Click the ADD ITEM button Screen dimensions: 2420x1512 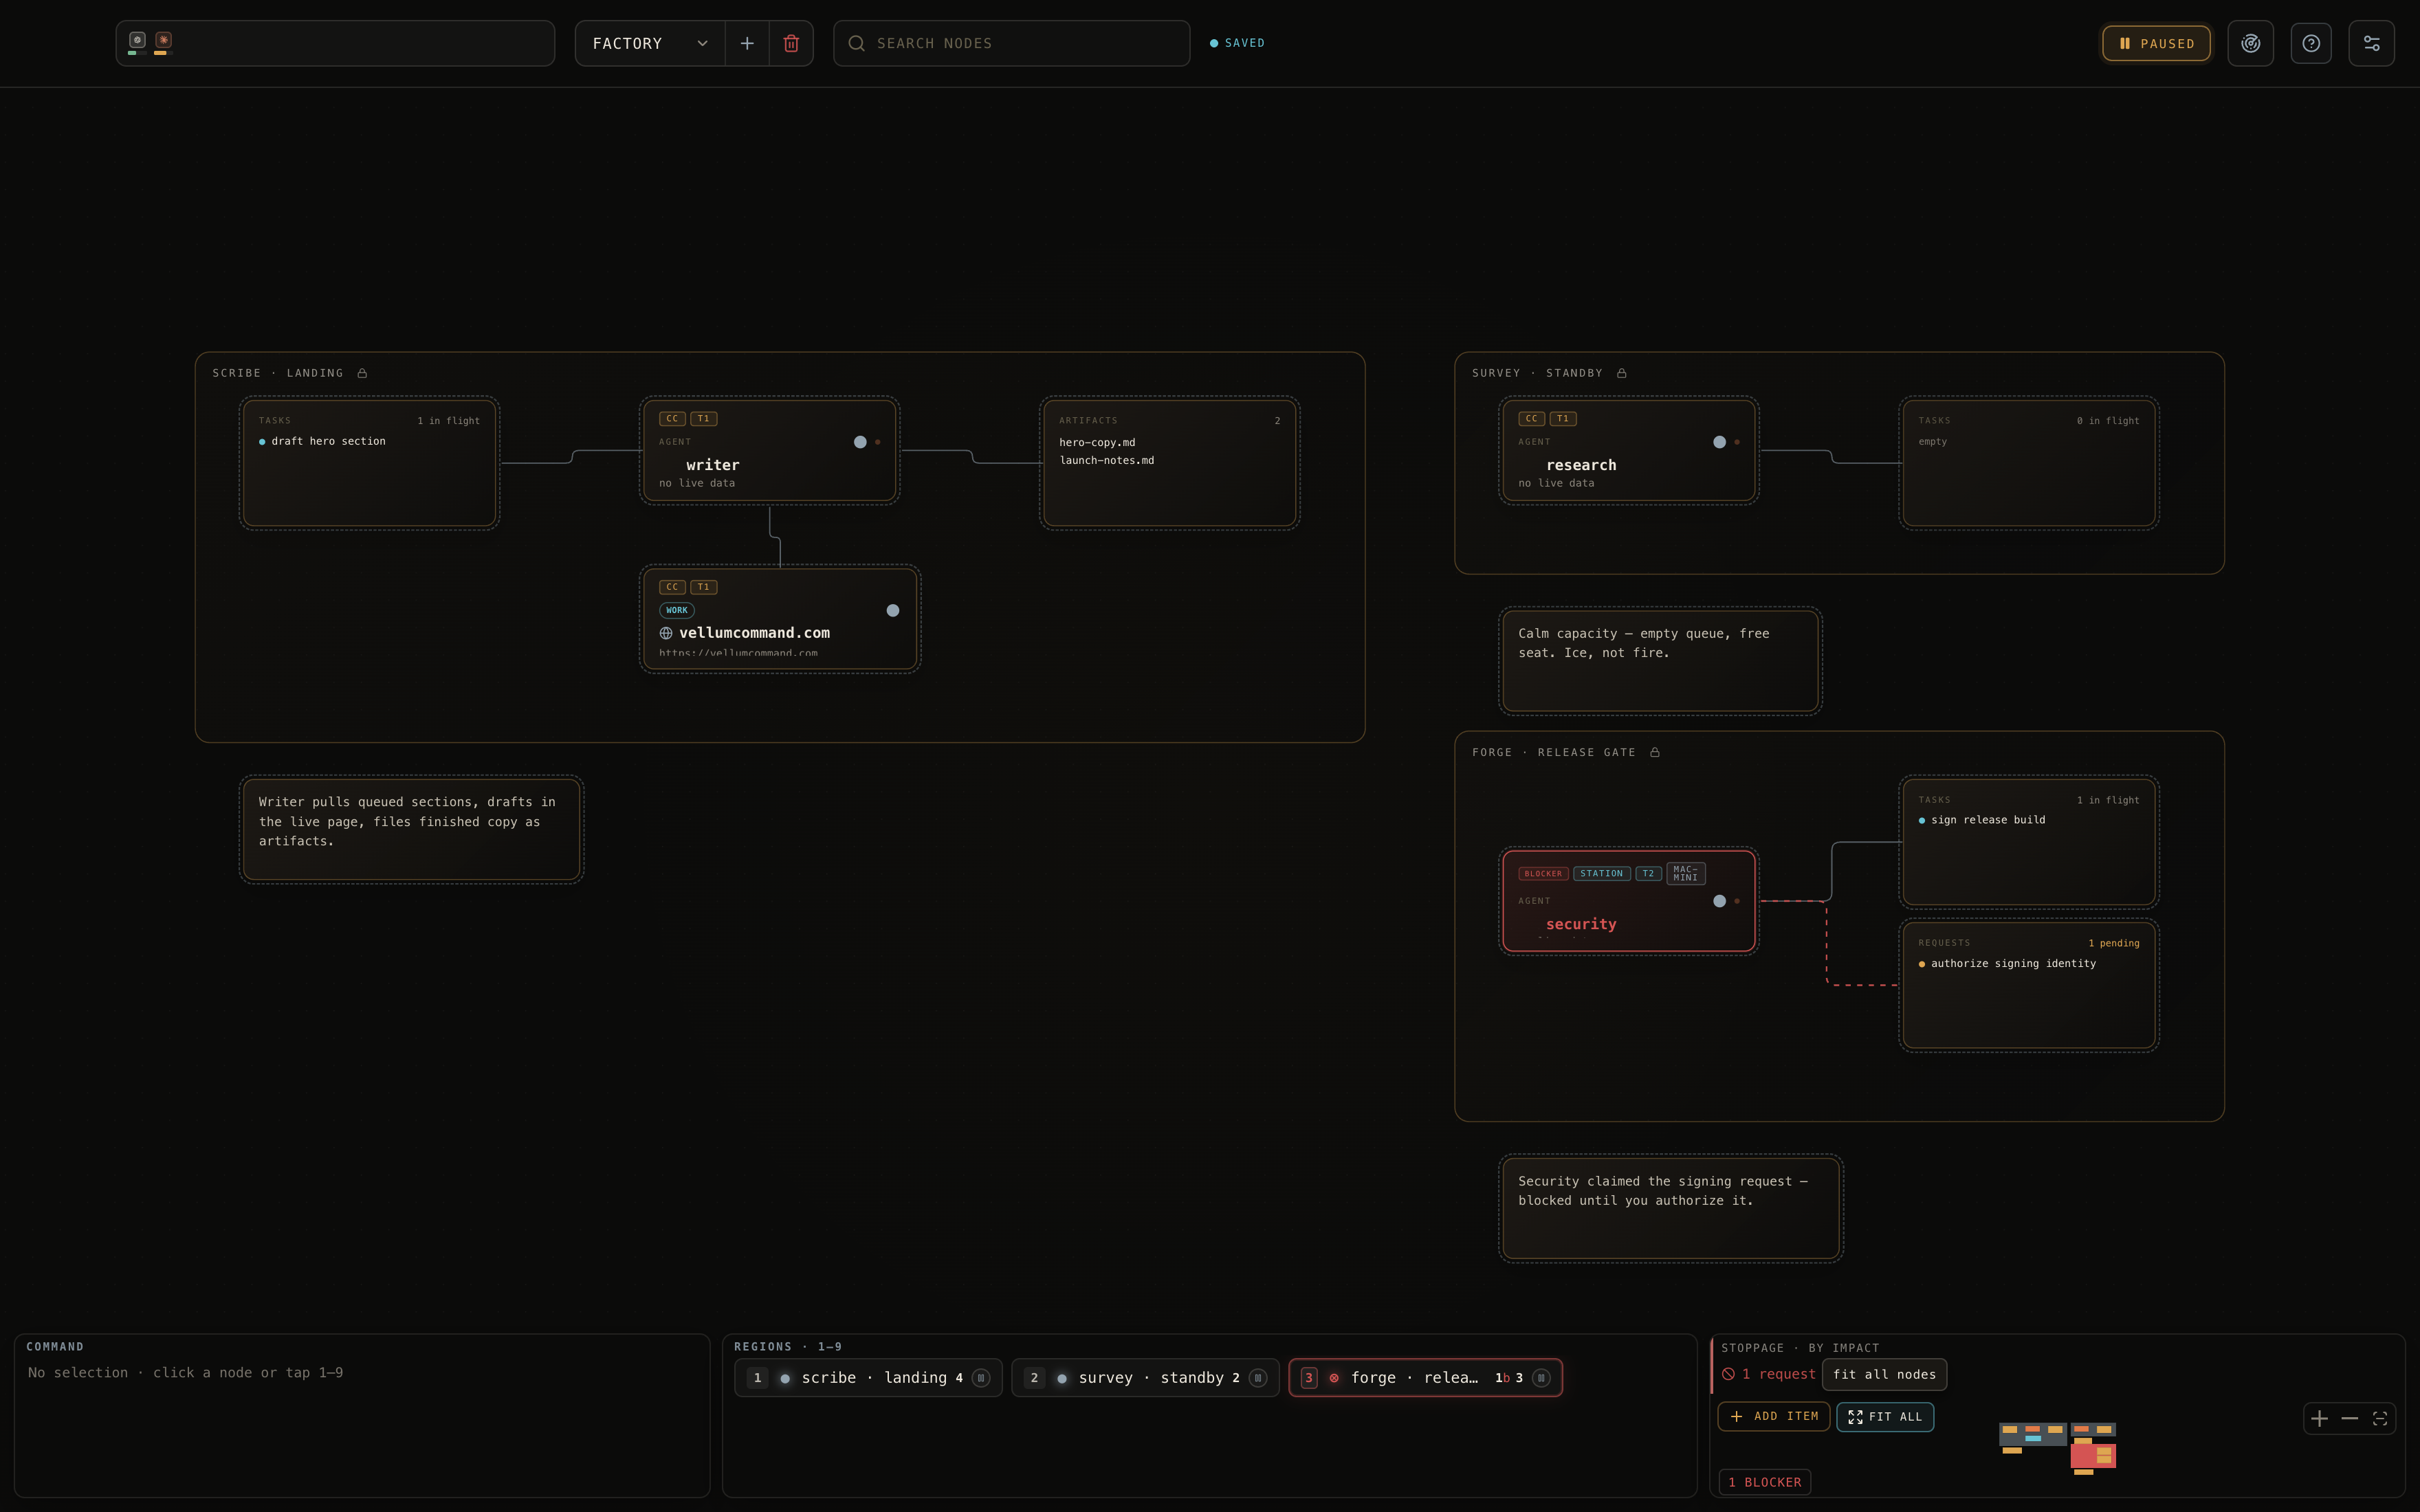click(x=1774, y=1416)
